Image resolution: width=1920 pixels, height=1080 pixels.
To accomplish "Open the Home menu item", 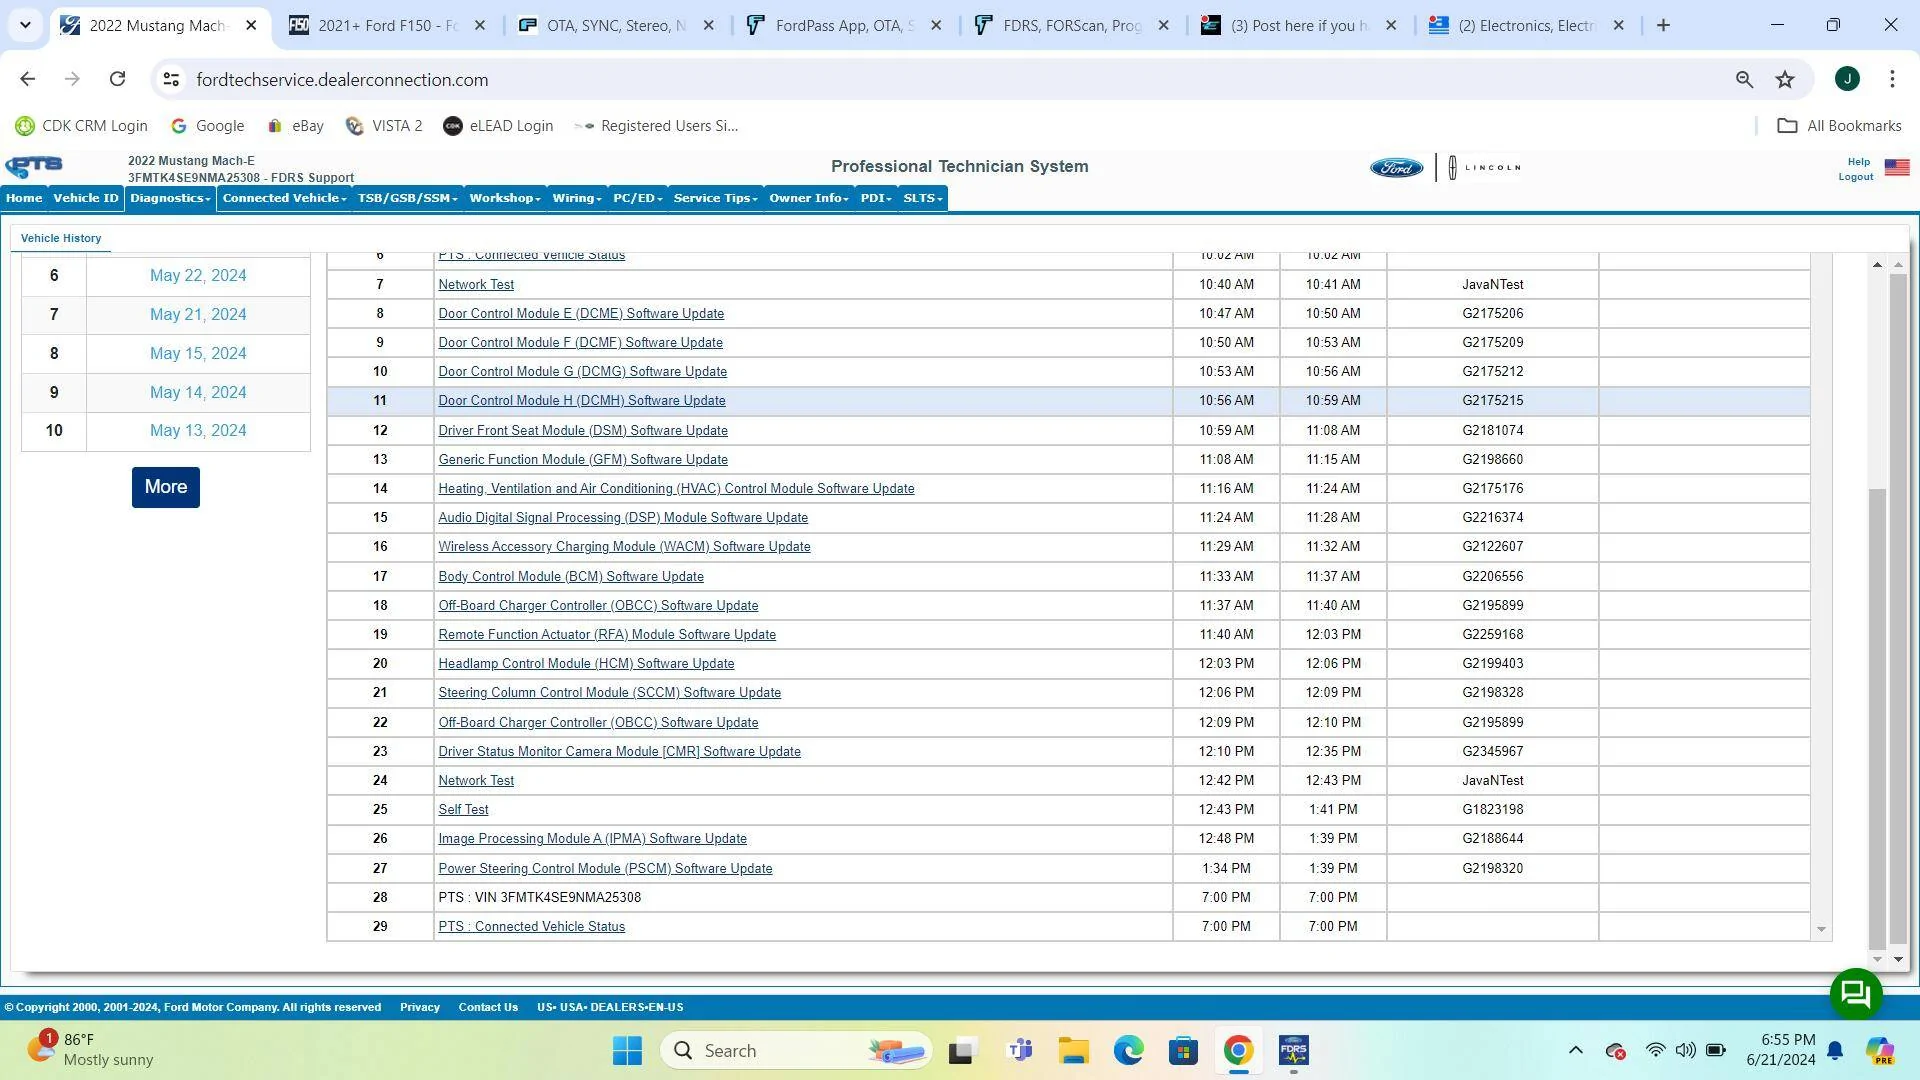I will click(24, 198).
